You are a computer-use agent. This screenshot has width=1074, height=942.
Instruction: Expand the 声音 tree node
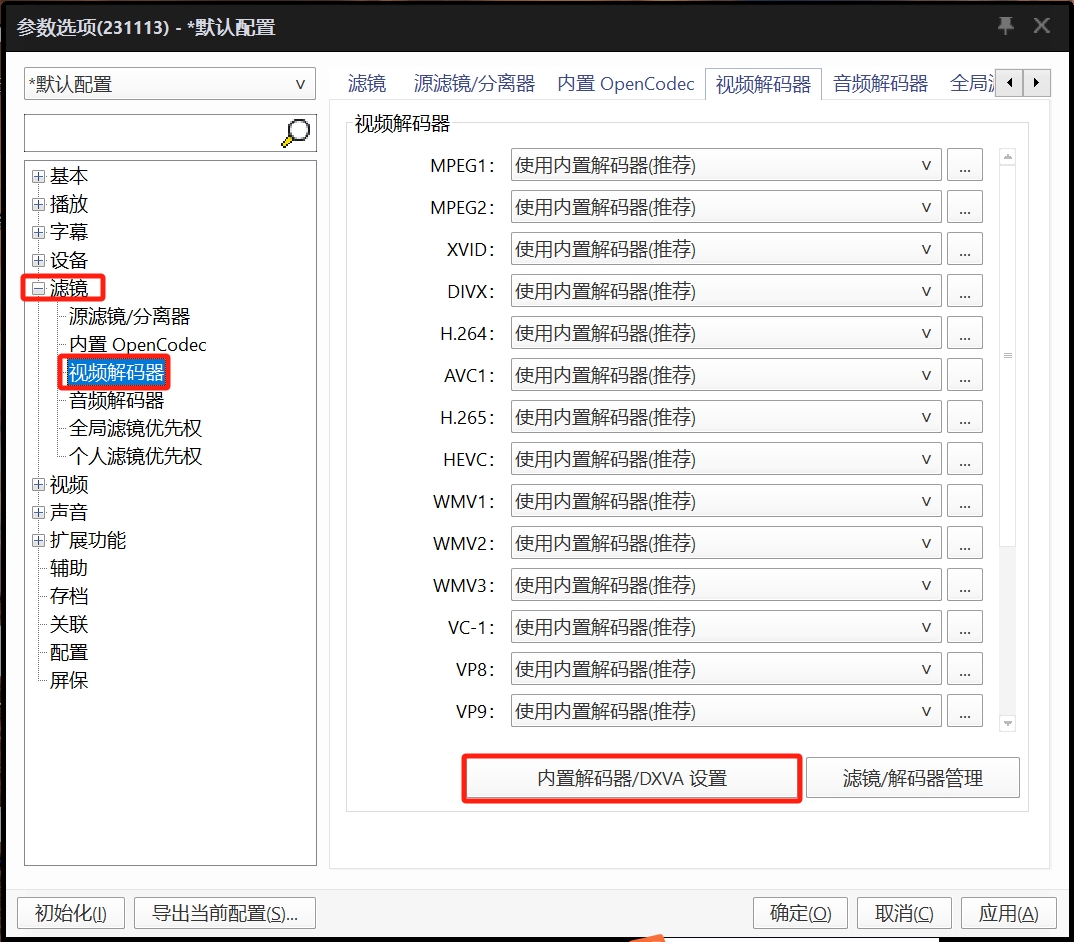click(38, 512)
